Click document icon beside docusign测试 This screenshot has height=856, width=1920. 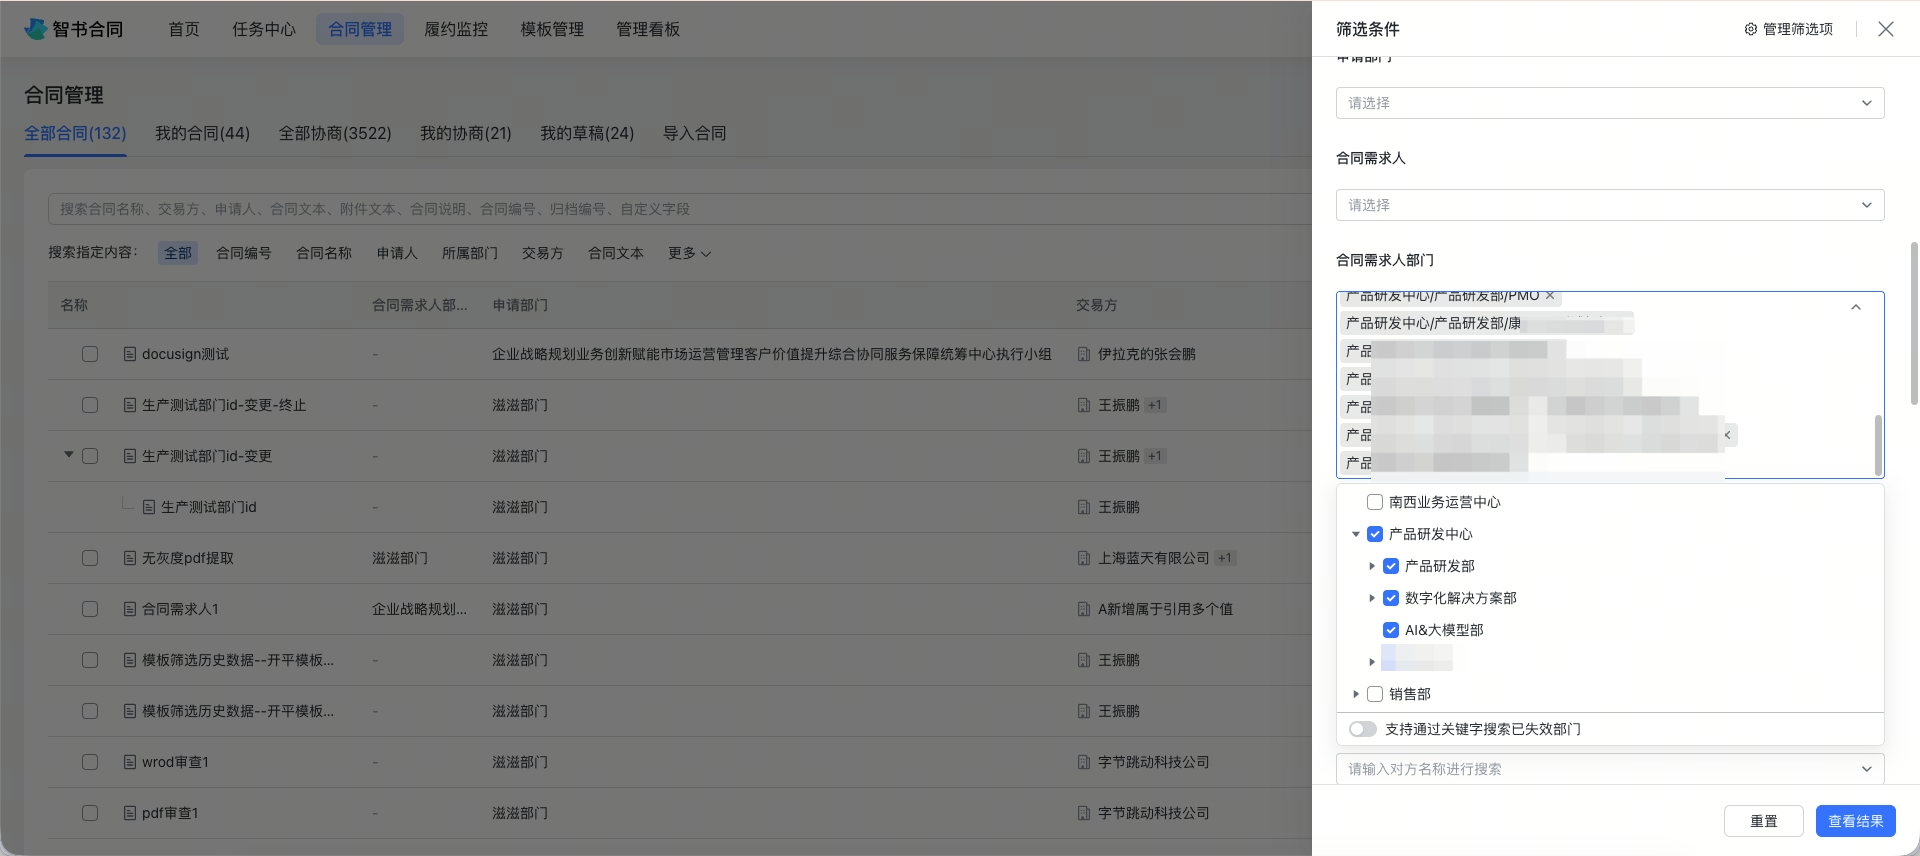130,354
